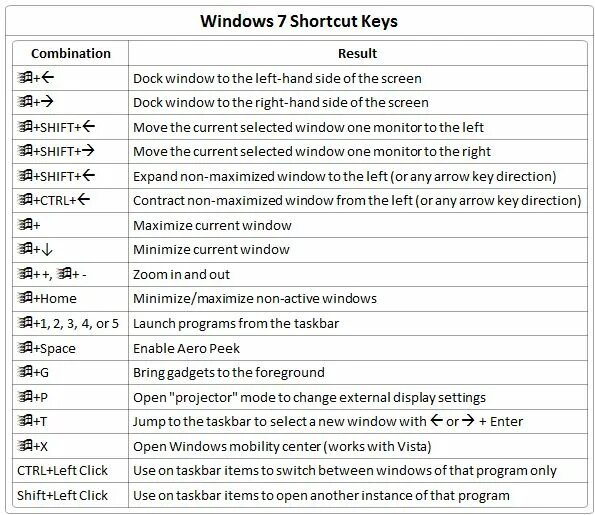Click the Combination column header
Screen dimensions: 595x515
click(71, 54)
